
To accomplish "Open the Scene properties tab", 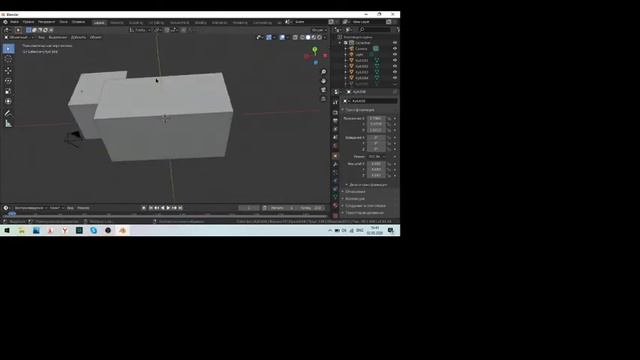I will point(336,138).
